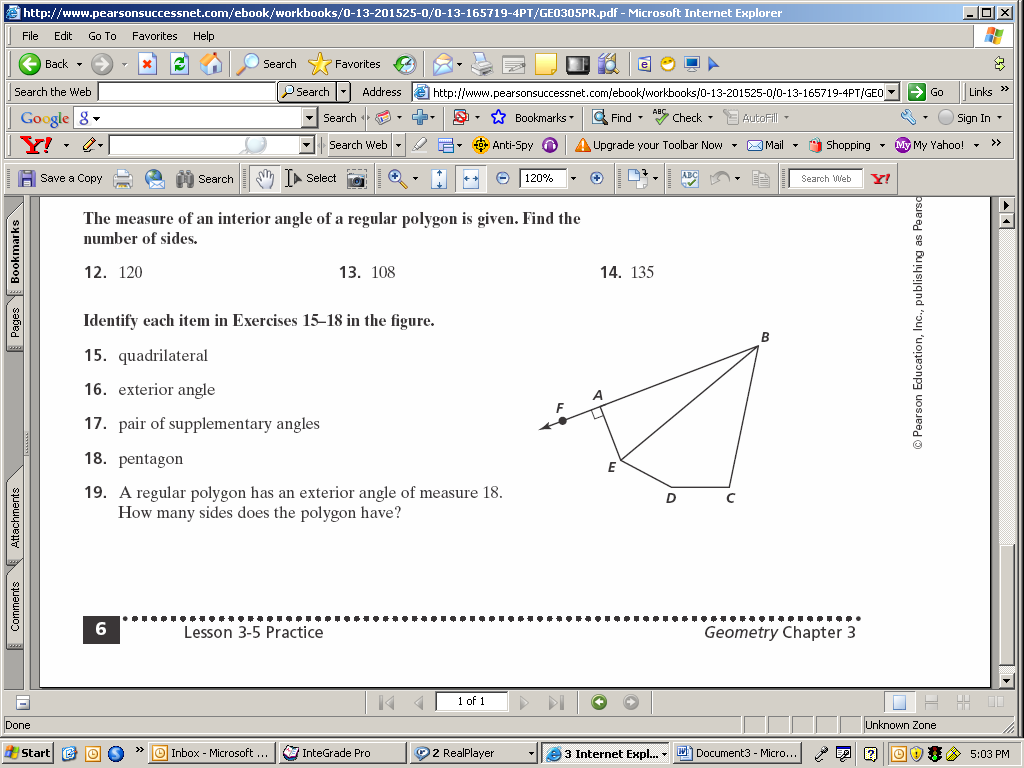Screen dimensions: 1024x768
Task: Expand the address bar URL dropdown
Action: [892, 92]
